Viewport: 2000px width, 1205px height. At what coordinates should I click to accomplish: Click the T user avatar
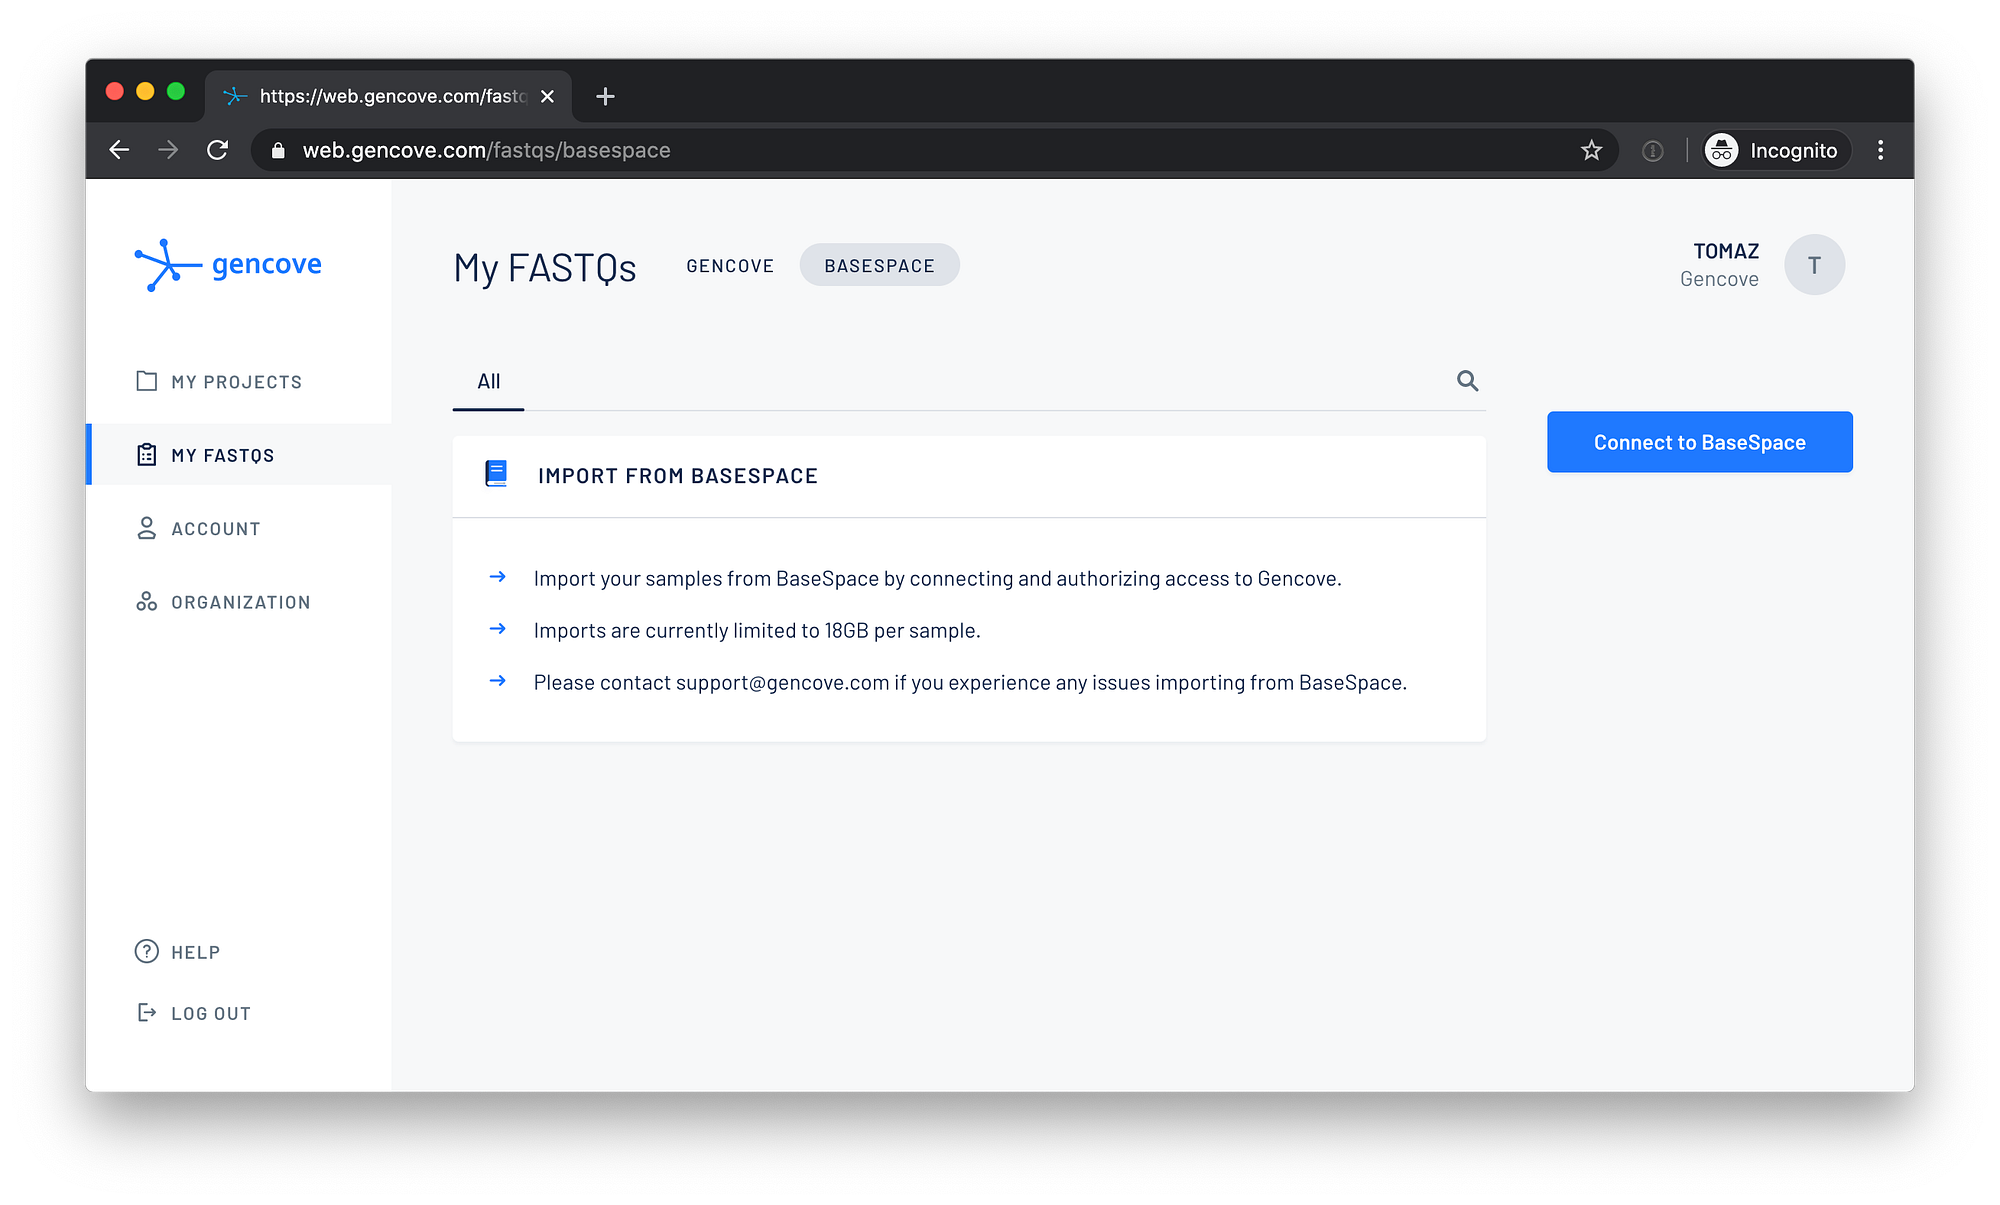(x=1814, y=265)
